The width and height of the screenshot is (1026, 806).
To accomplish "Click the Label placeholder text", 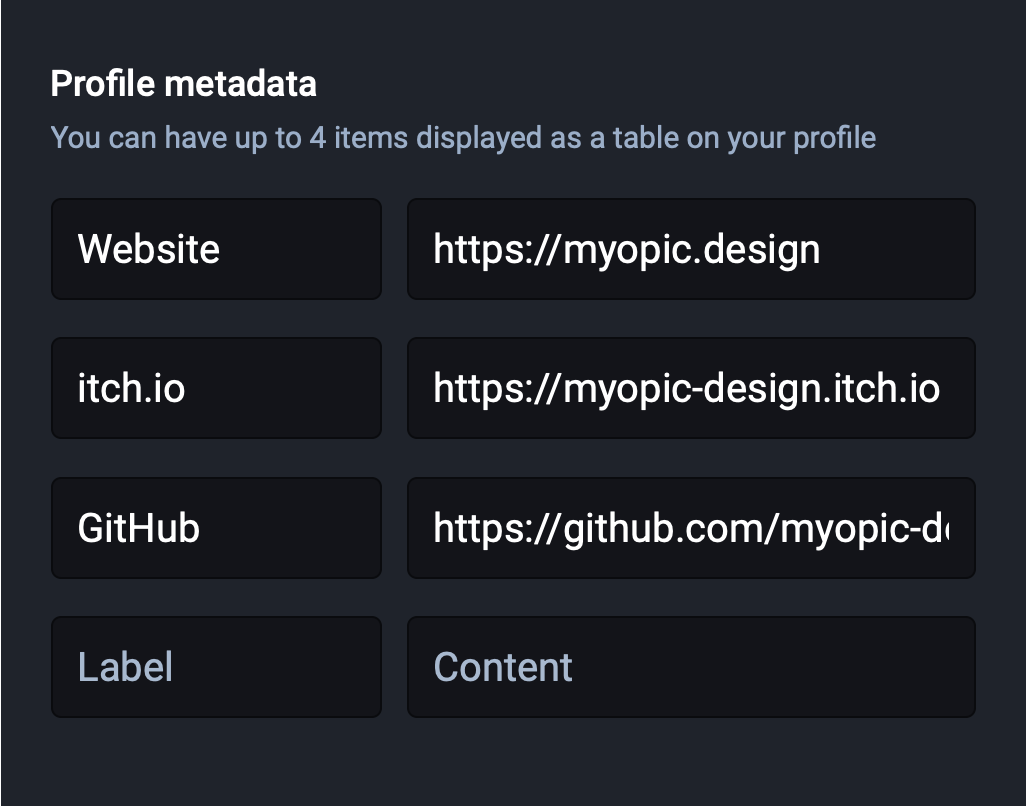I will [125, 667].
